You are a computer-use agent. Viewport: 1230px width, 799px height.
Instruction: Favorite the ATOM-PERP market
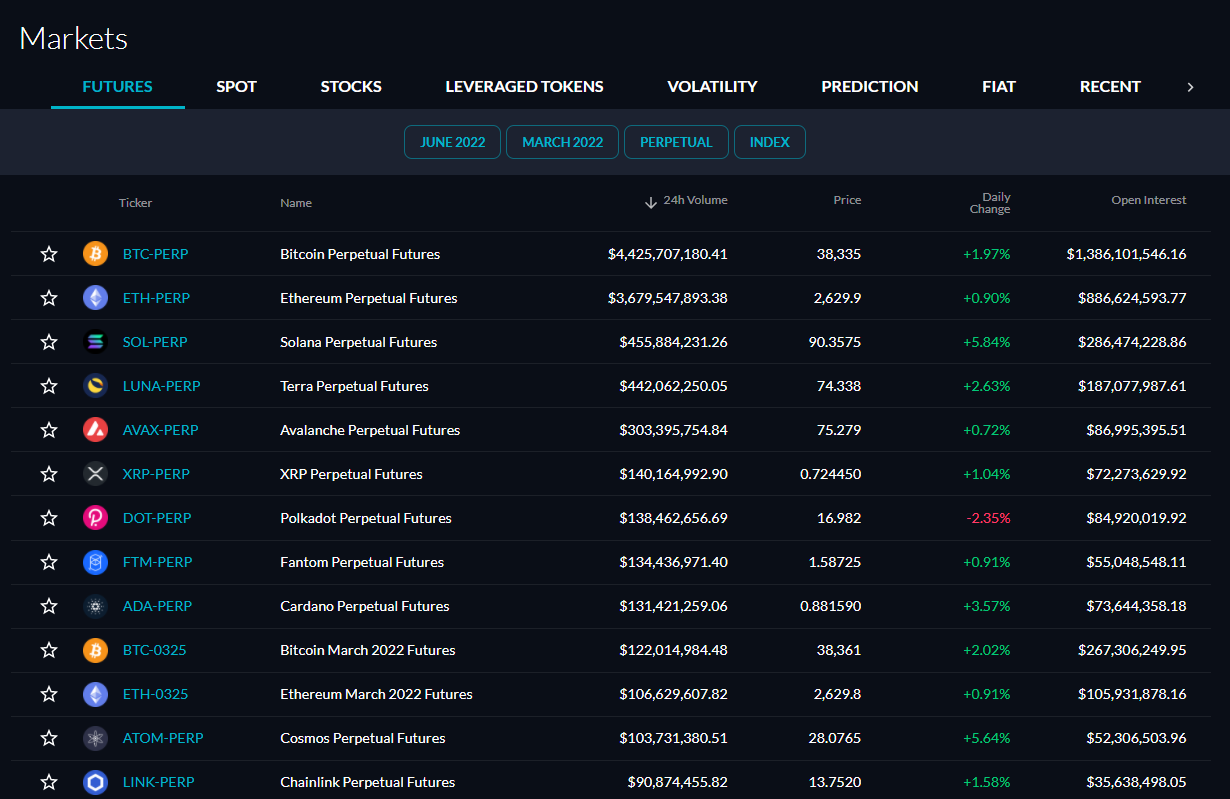pos(49,738)
